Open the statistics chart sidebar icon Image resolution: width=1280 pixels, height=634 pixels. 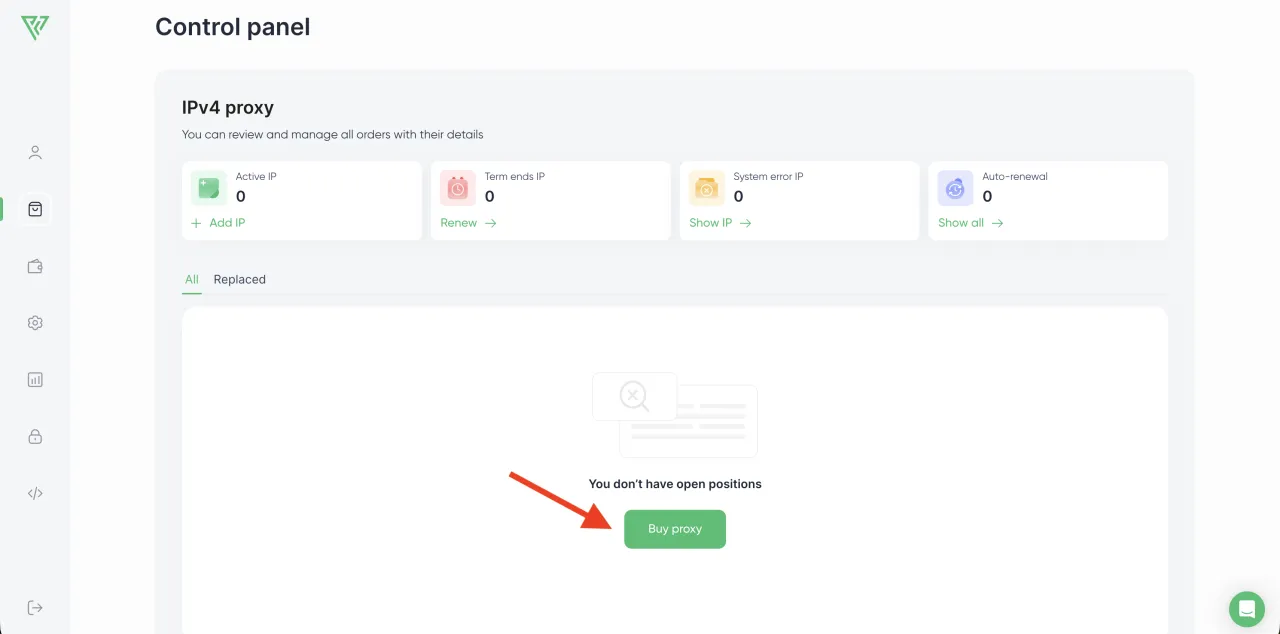(35, 380)
